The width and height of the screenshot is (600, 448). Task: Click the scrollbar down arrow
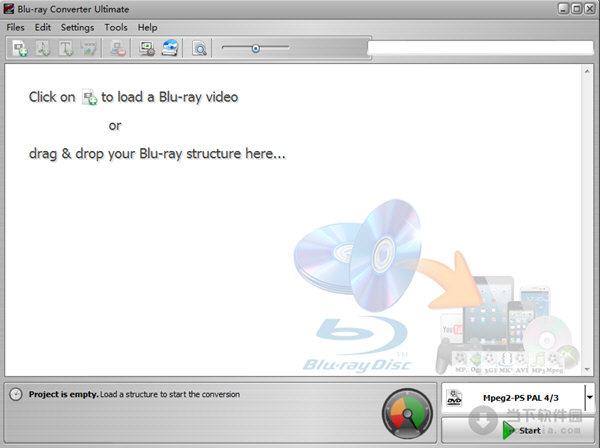point(587,370)
